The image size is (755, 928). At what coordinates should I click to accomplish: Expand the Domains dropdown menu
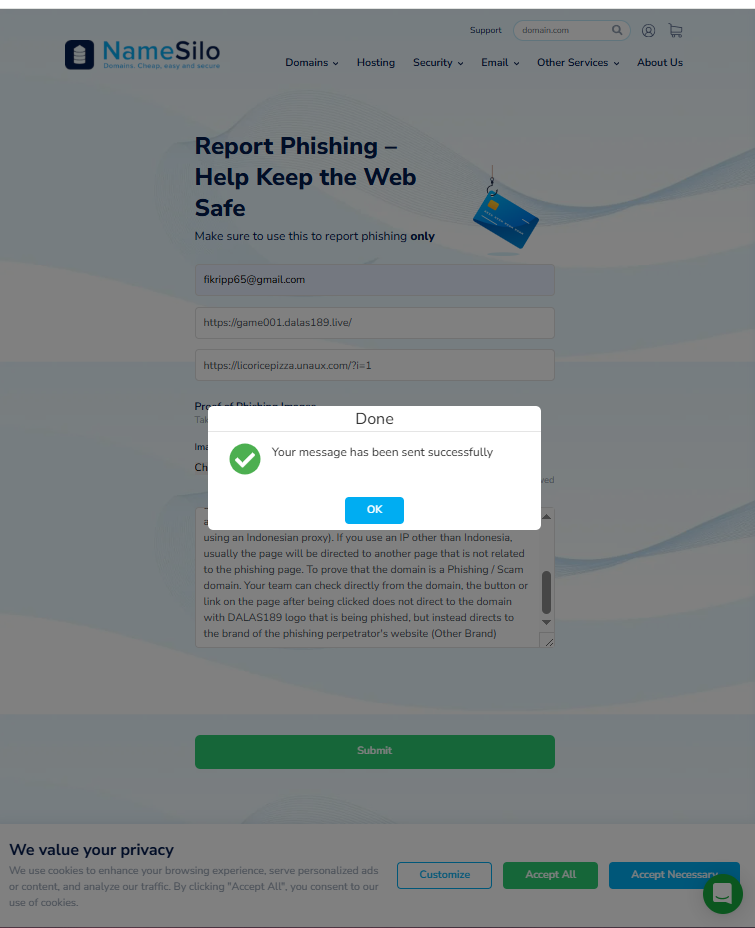pos(312,63)
